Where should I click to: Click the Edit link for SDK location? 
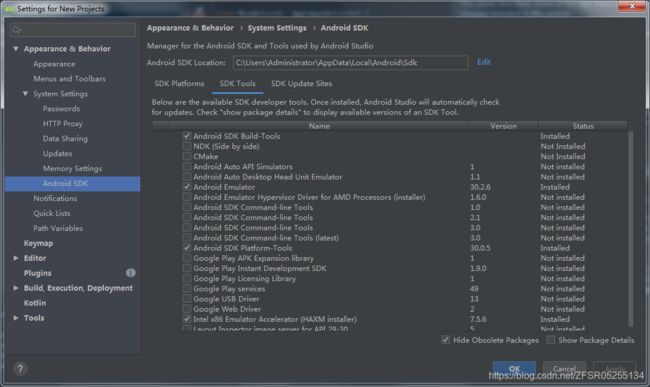[x=484, y=62]
